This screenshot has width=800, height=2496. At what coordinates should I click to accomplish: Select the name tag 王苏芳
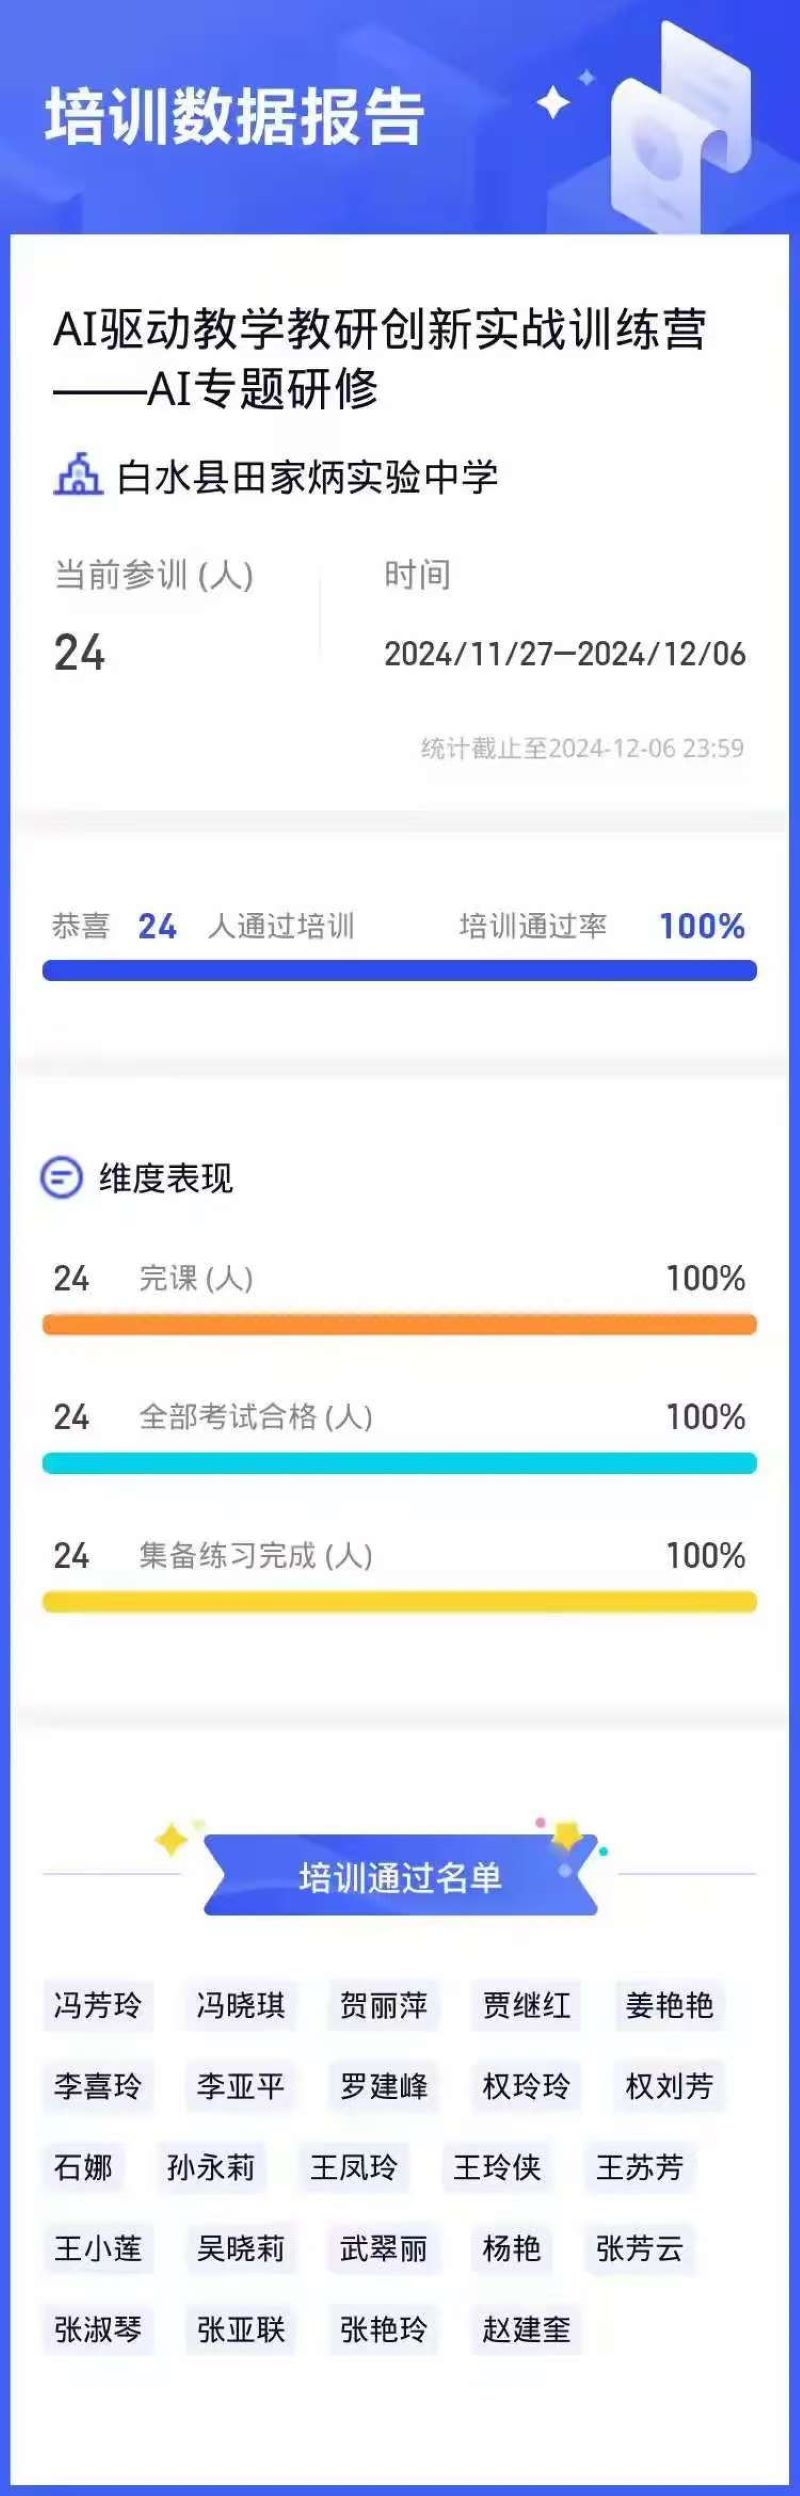pos(640,2167)
